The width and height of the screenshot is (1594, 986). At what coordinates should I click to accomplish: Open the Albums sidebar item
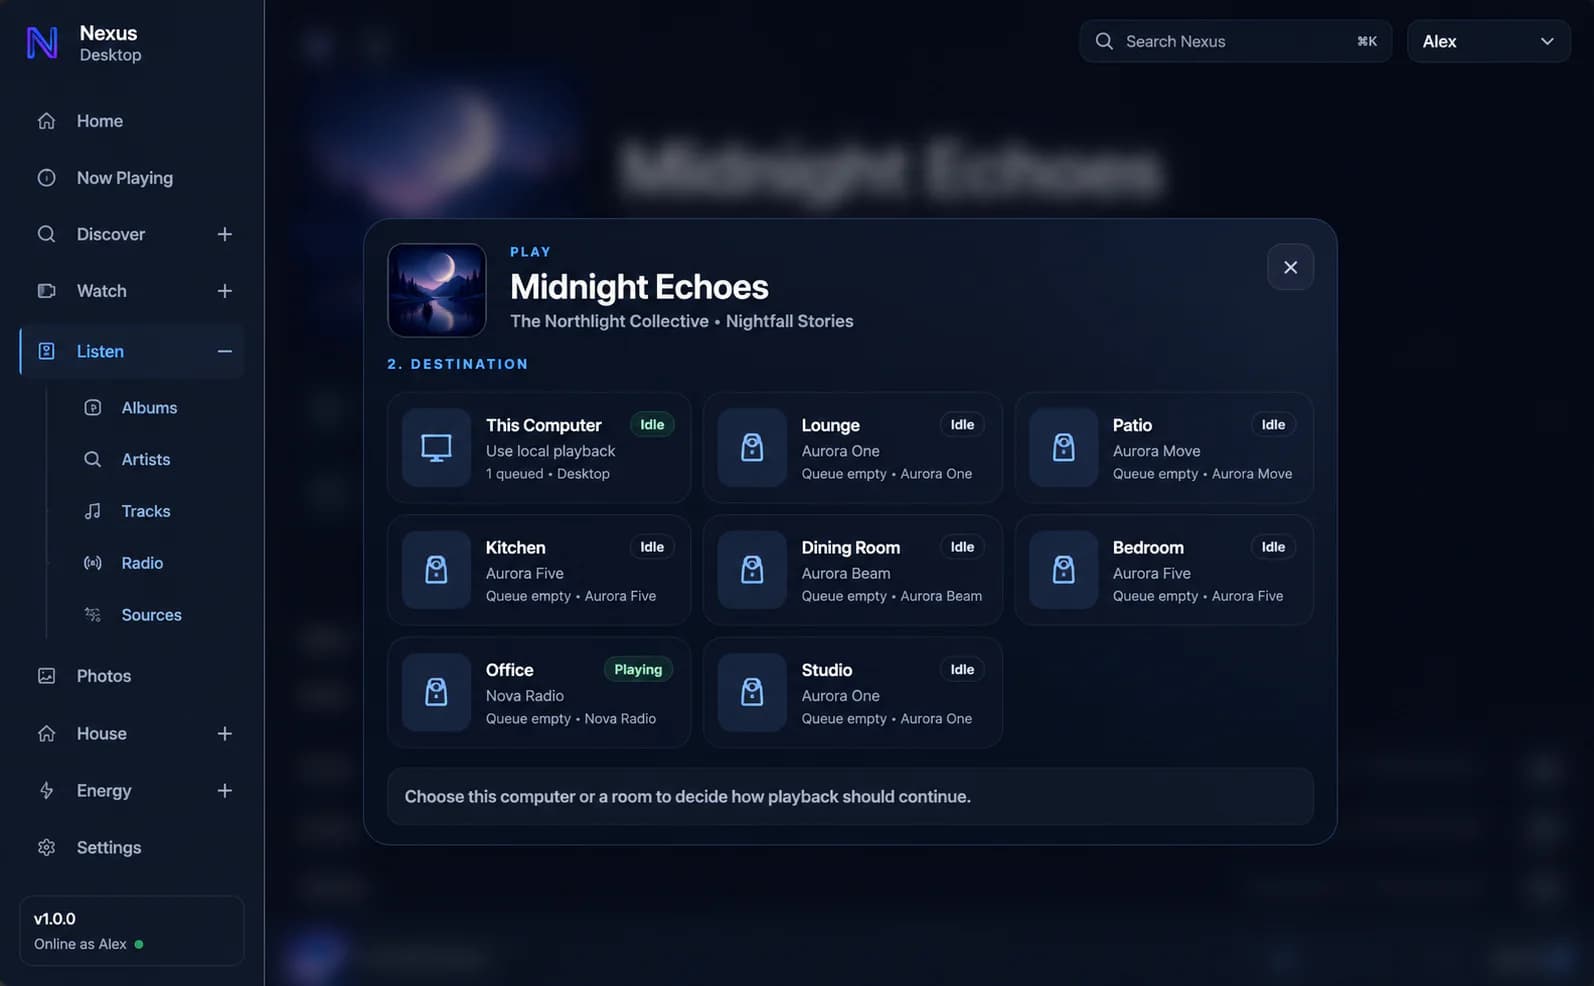pos(149,408)
